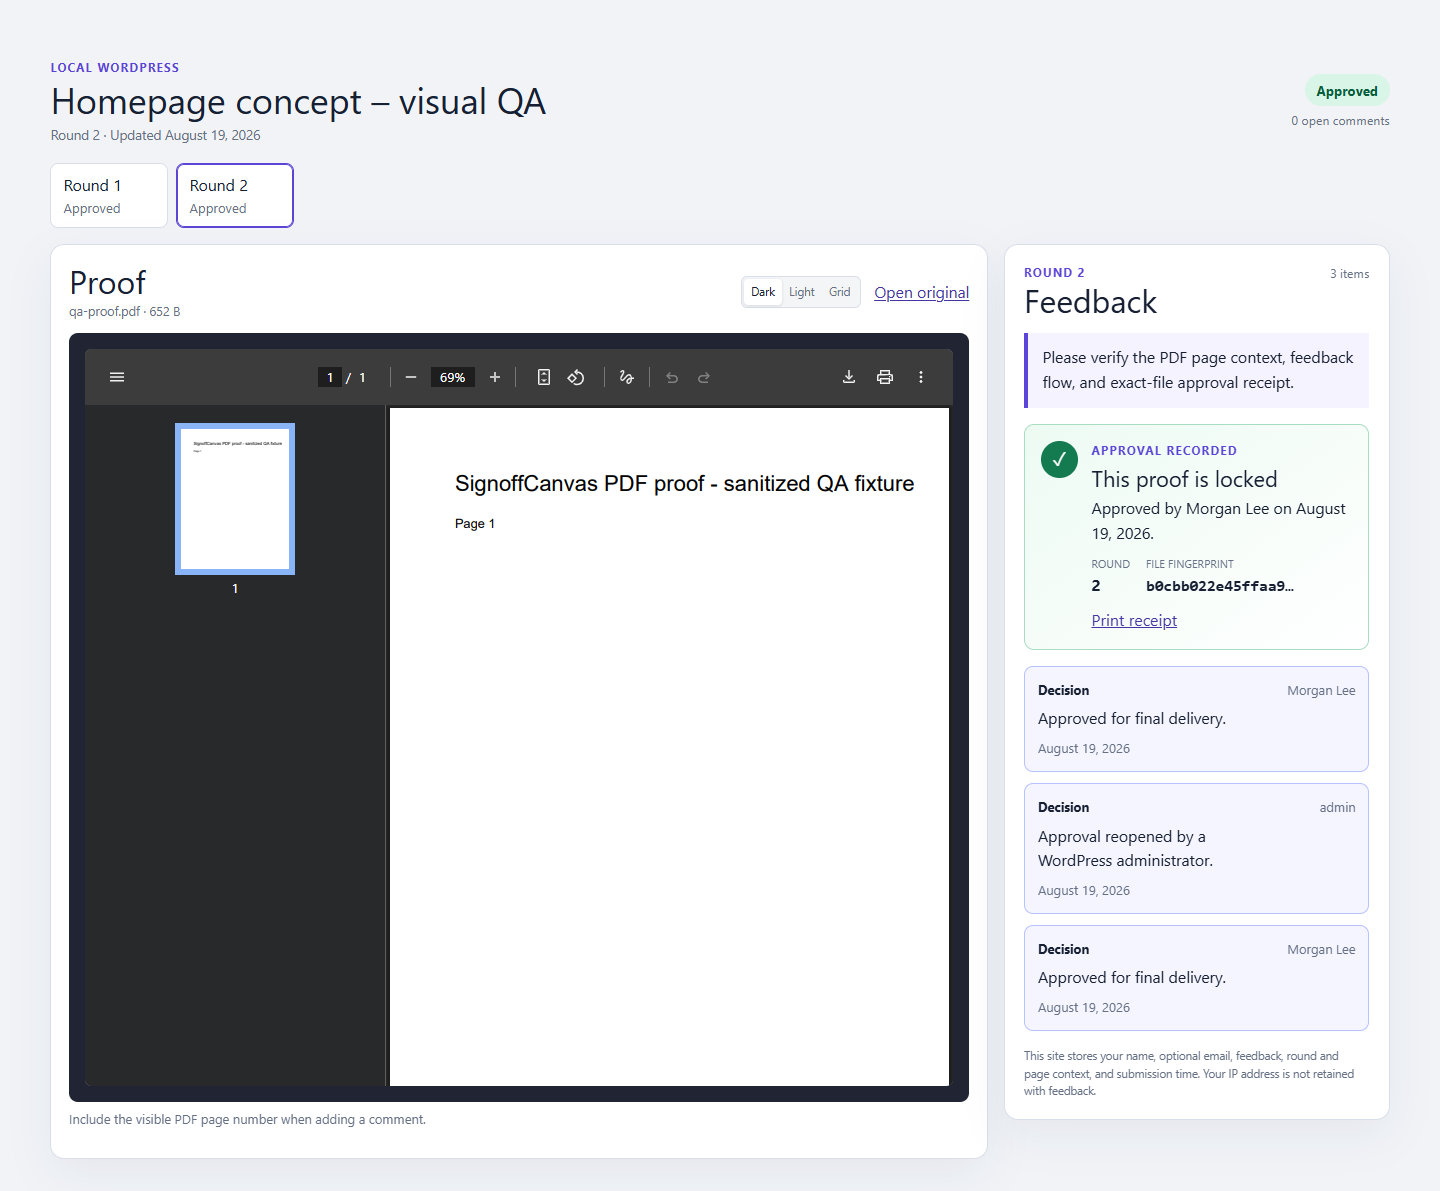Switch viewer background to Dark
Viewport: 1440px width, 1191px height.
point(763,292)
